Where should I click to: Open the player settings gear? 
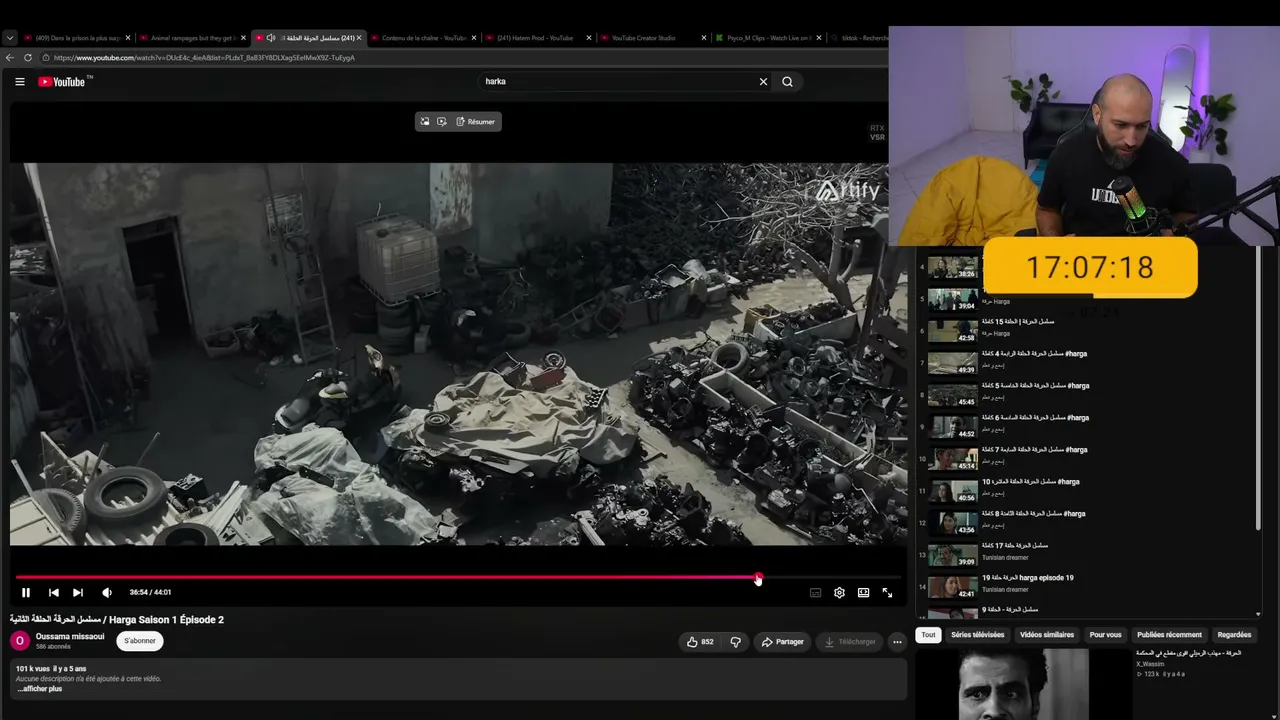click(x=839, y=593)
